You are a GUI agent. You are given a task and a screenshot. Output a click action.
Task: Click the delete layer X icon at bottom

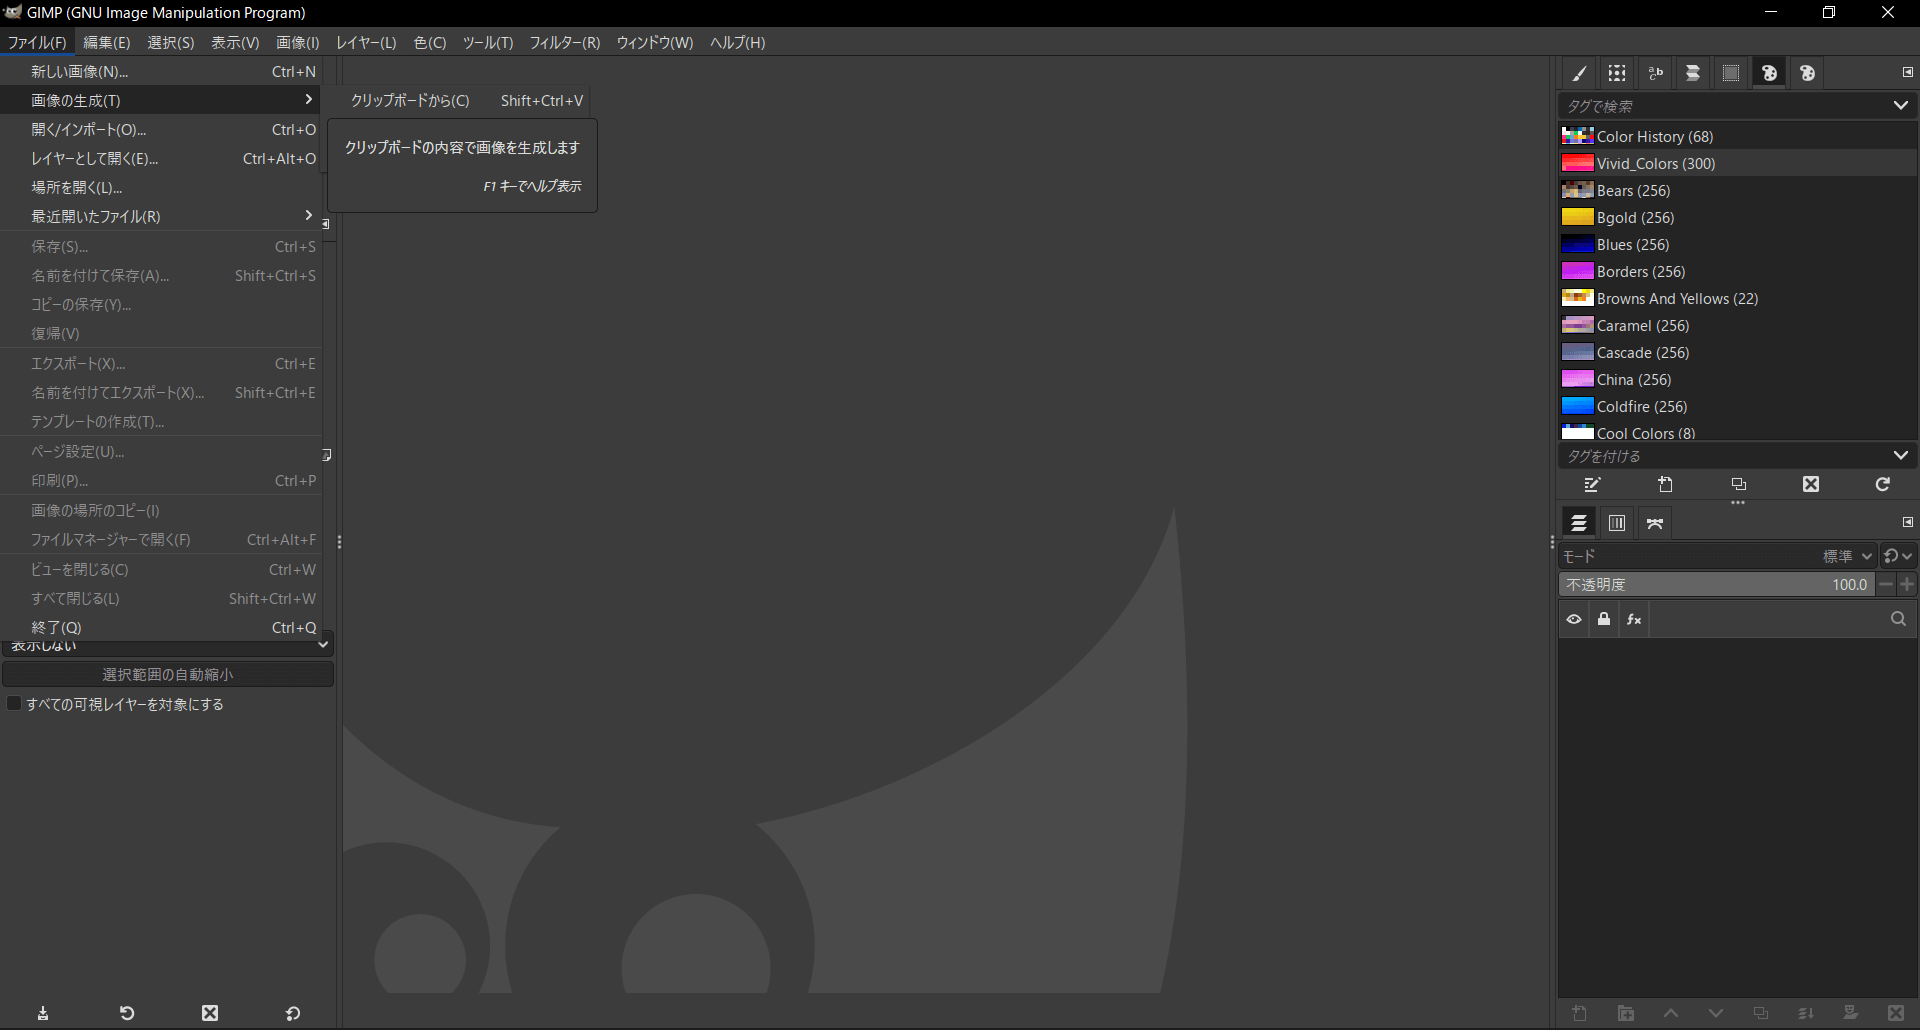(1895, 1013)
